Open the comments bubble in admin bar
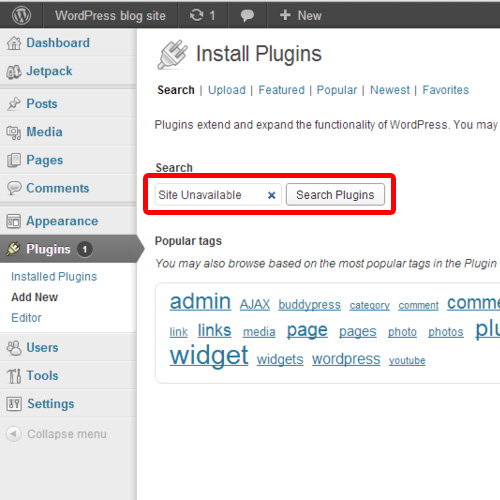 coord(247,16)
